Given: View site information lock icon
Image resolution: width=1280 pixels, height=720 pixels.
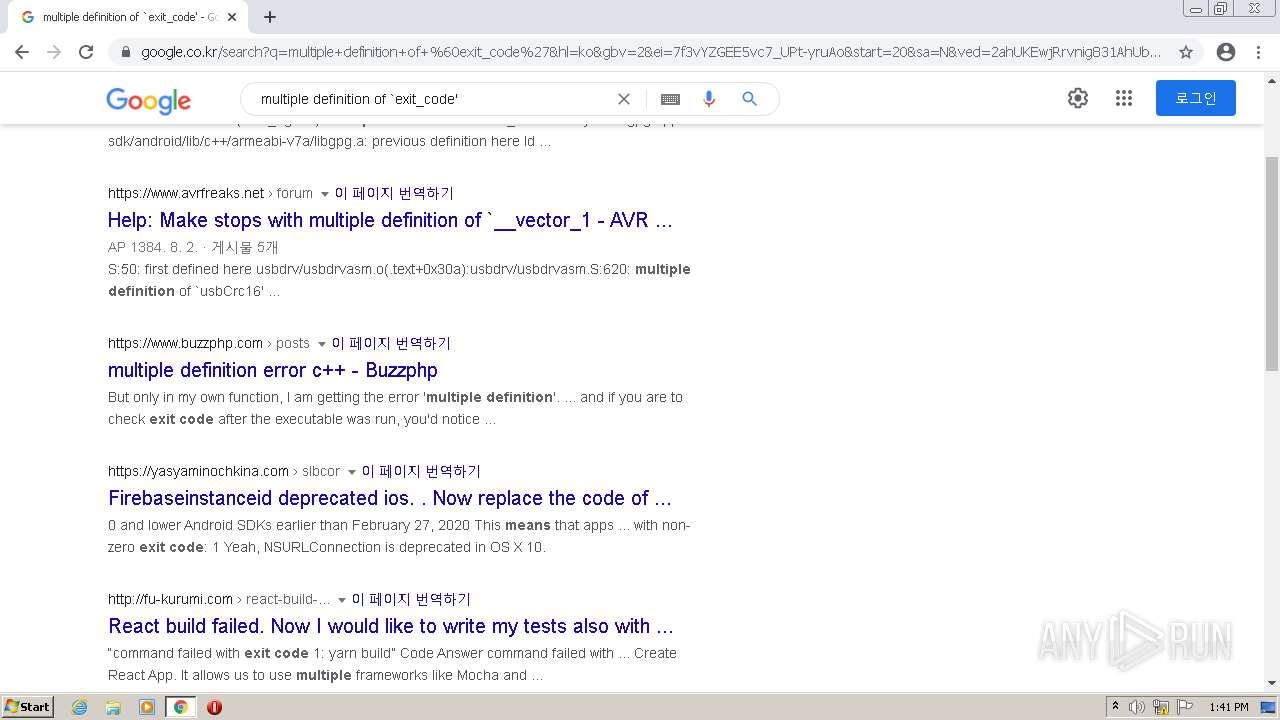Looking at the screenshot, I should click(x=125, y=52).
